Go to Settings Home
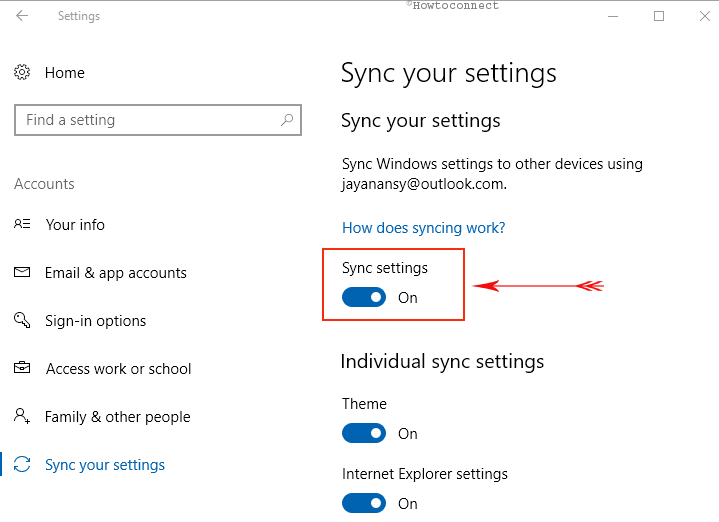Viewport: 719px width, 522px height. (x=65, y=73)
